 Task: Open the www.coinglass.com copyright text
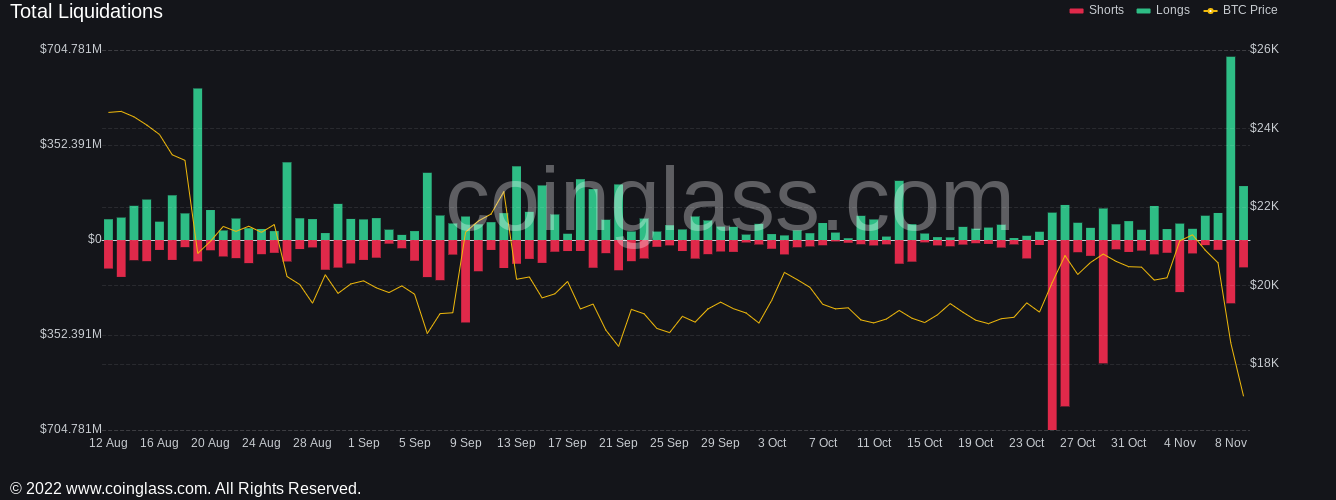pyautogui.click(x=185, y=489)
